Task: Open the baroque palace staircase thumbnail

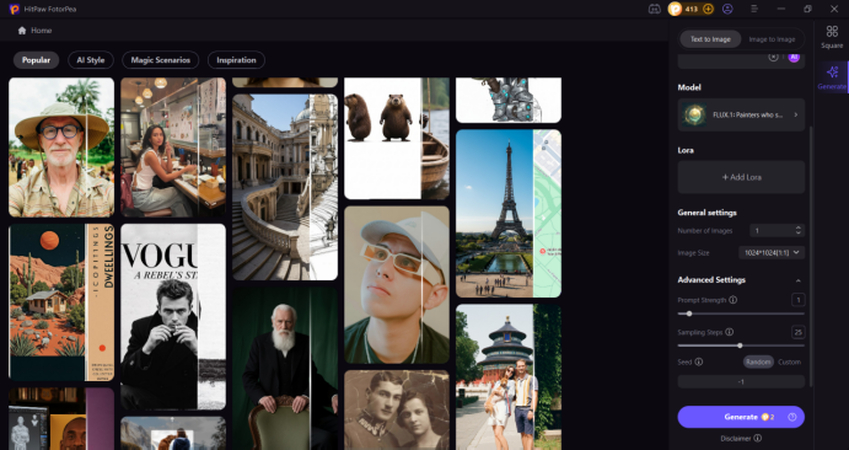Action: 285,187
